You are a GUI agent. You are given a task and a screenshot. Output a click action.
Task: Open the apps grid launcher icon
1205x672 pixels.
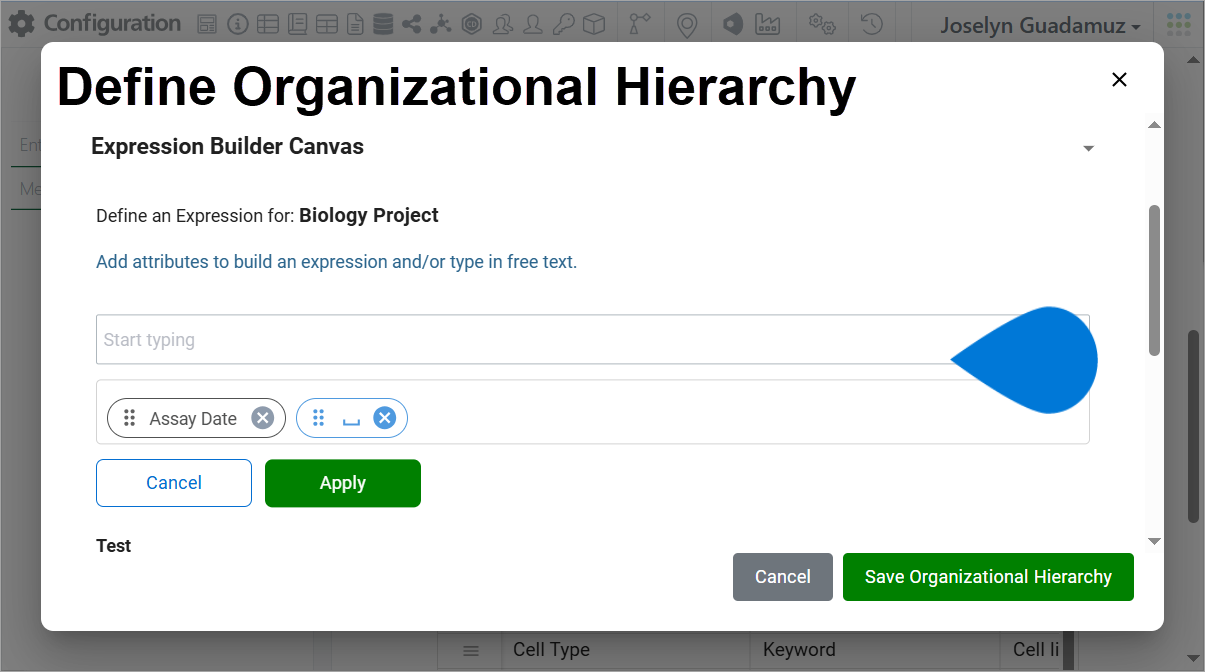click(1174, 24)
